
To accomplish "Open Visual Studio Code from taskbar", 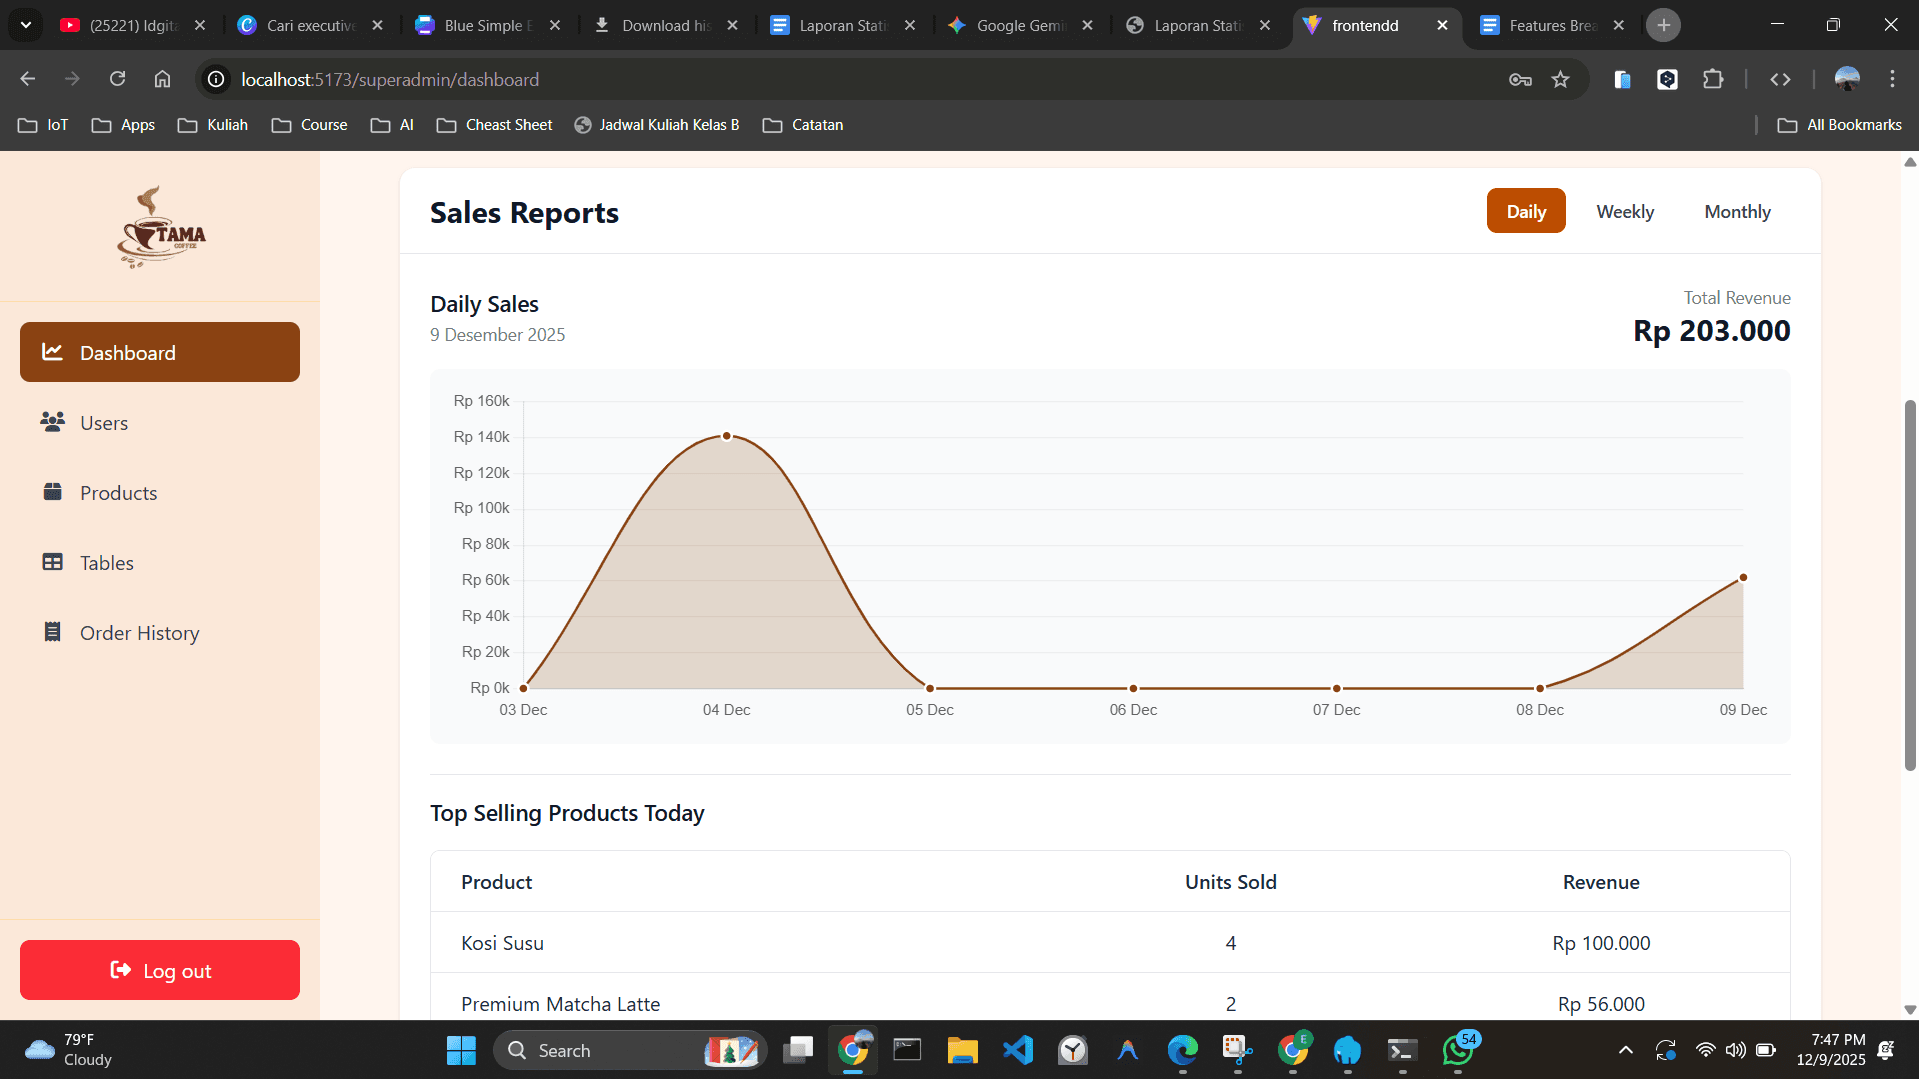I will click(1017, 1050).
